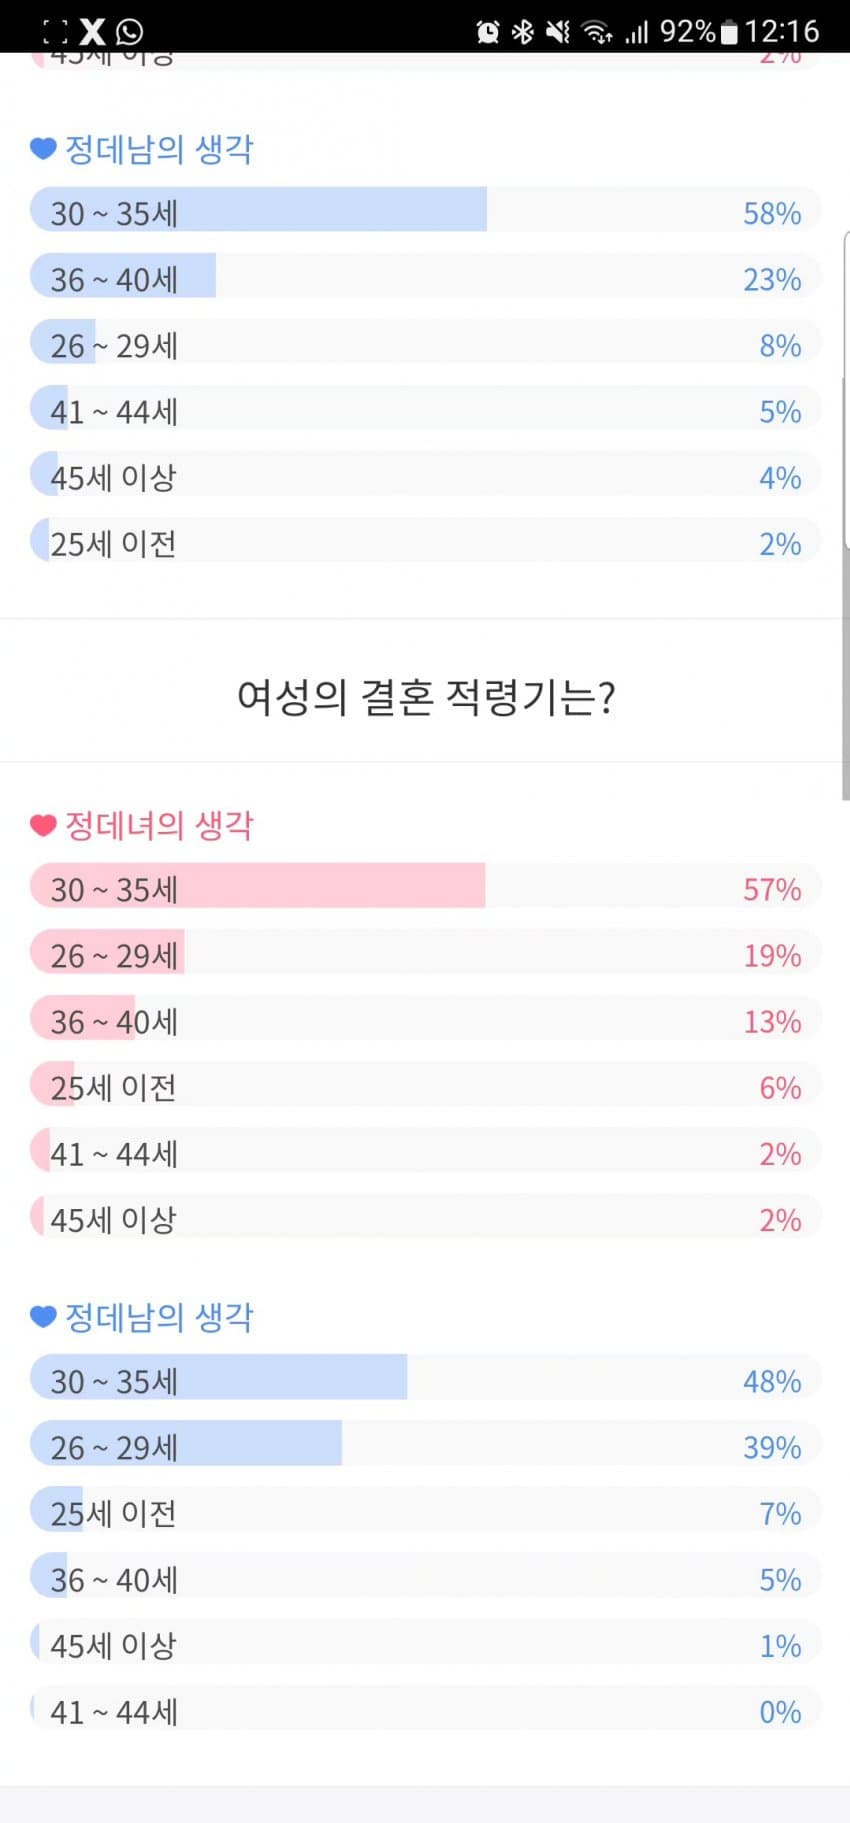Select the 57% pink bar for 30~35세
The width and height of the screenshot is (850, 1823).
[425, 885]
